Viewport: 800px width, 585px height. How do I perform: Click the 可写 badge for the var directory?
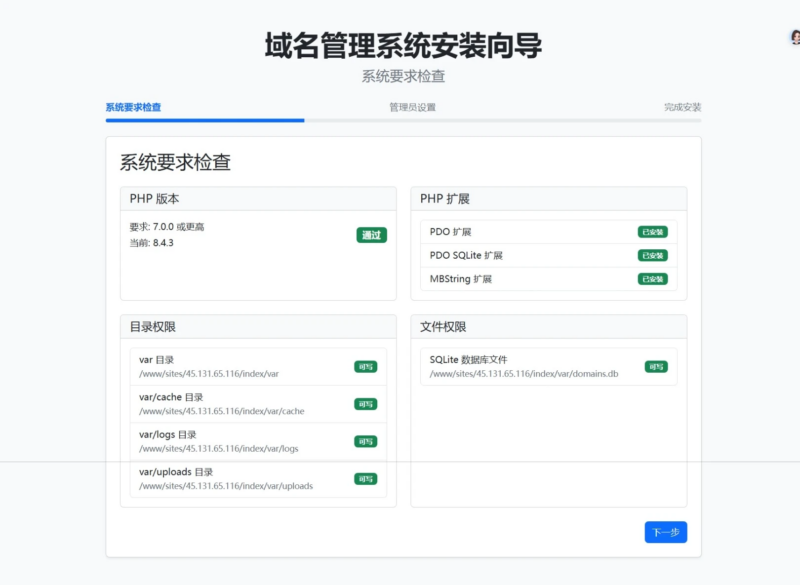(x=367, y=367)
